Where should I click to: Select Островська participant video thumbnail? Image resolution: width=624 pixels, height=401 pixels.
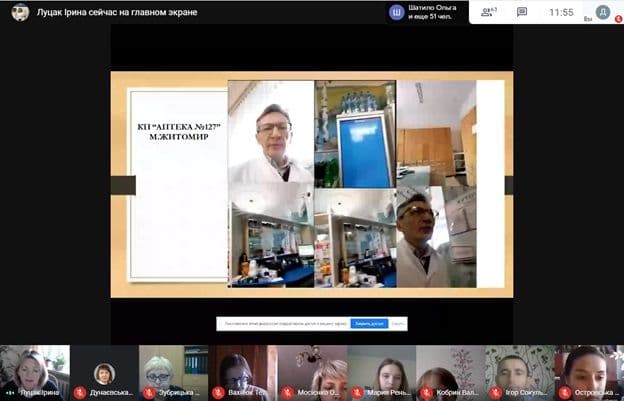coord(589,373)
